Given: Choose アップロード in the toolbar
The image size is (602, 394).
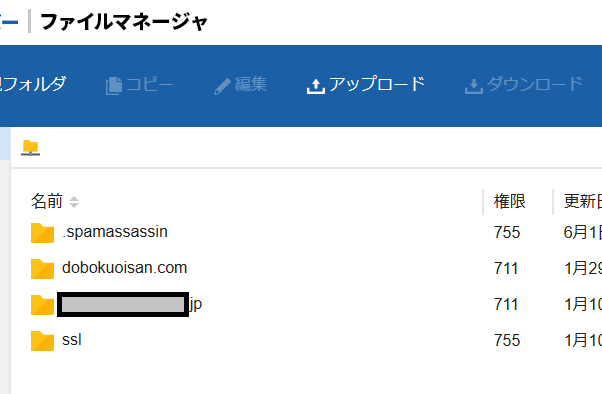Looking at the screenshot, I should tap(377, 84).
